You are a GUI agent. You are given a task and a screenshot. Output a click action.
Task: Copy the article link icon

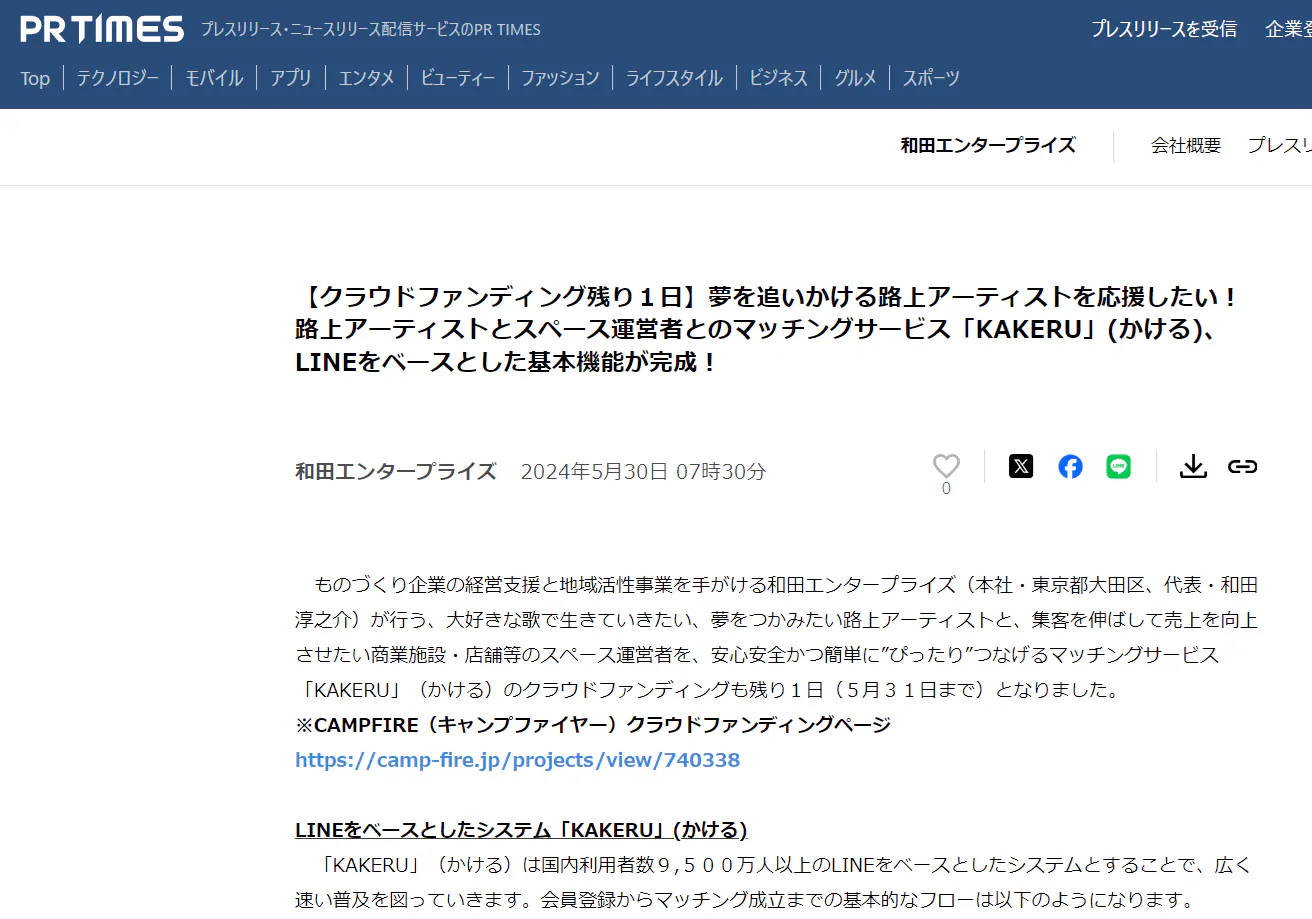pos(1242,466)
